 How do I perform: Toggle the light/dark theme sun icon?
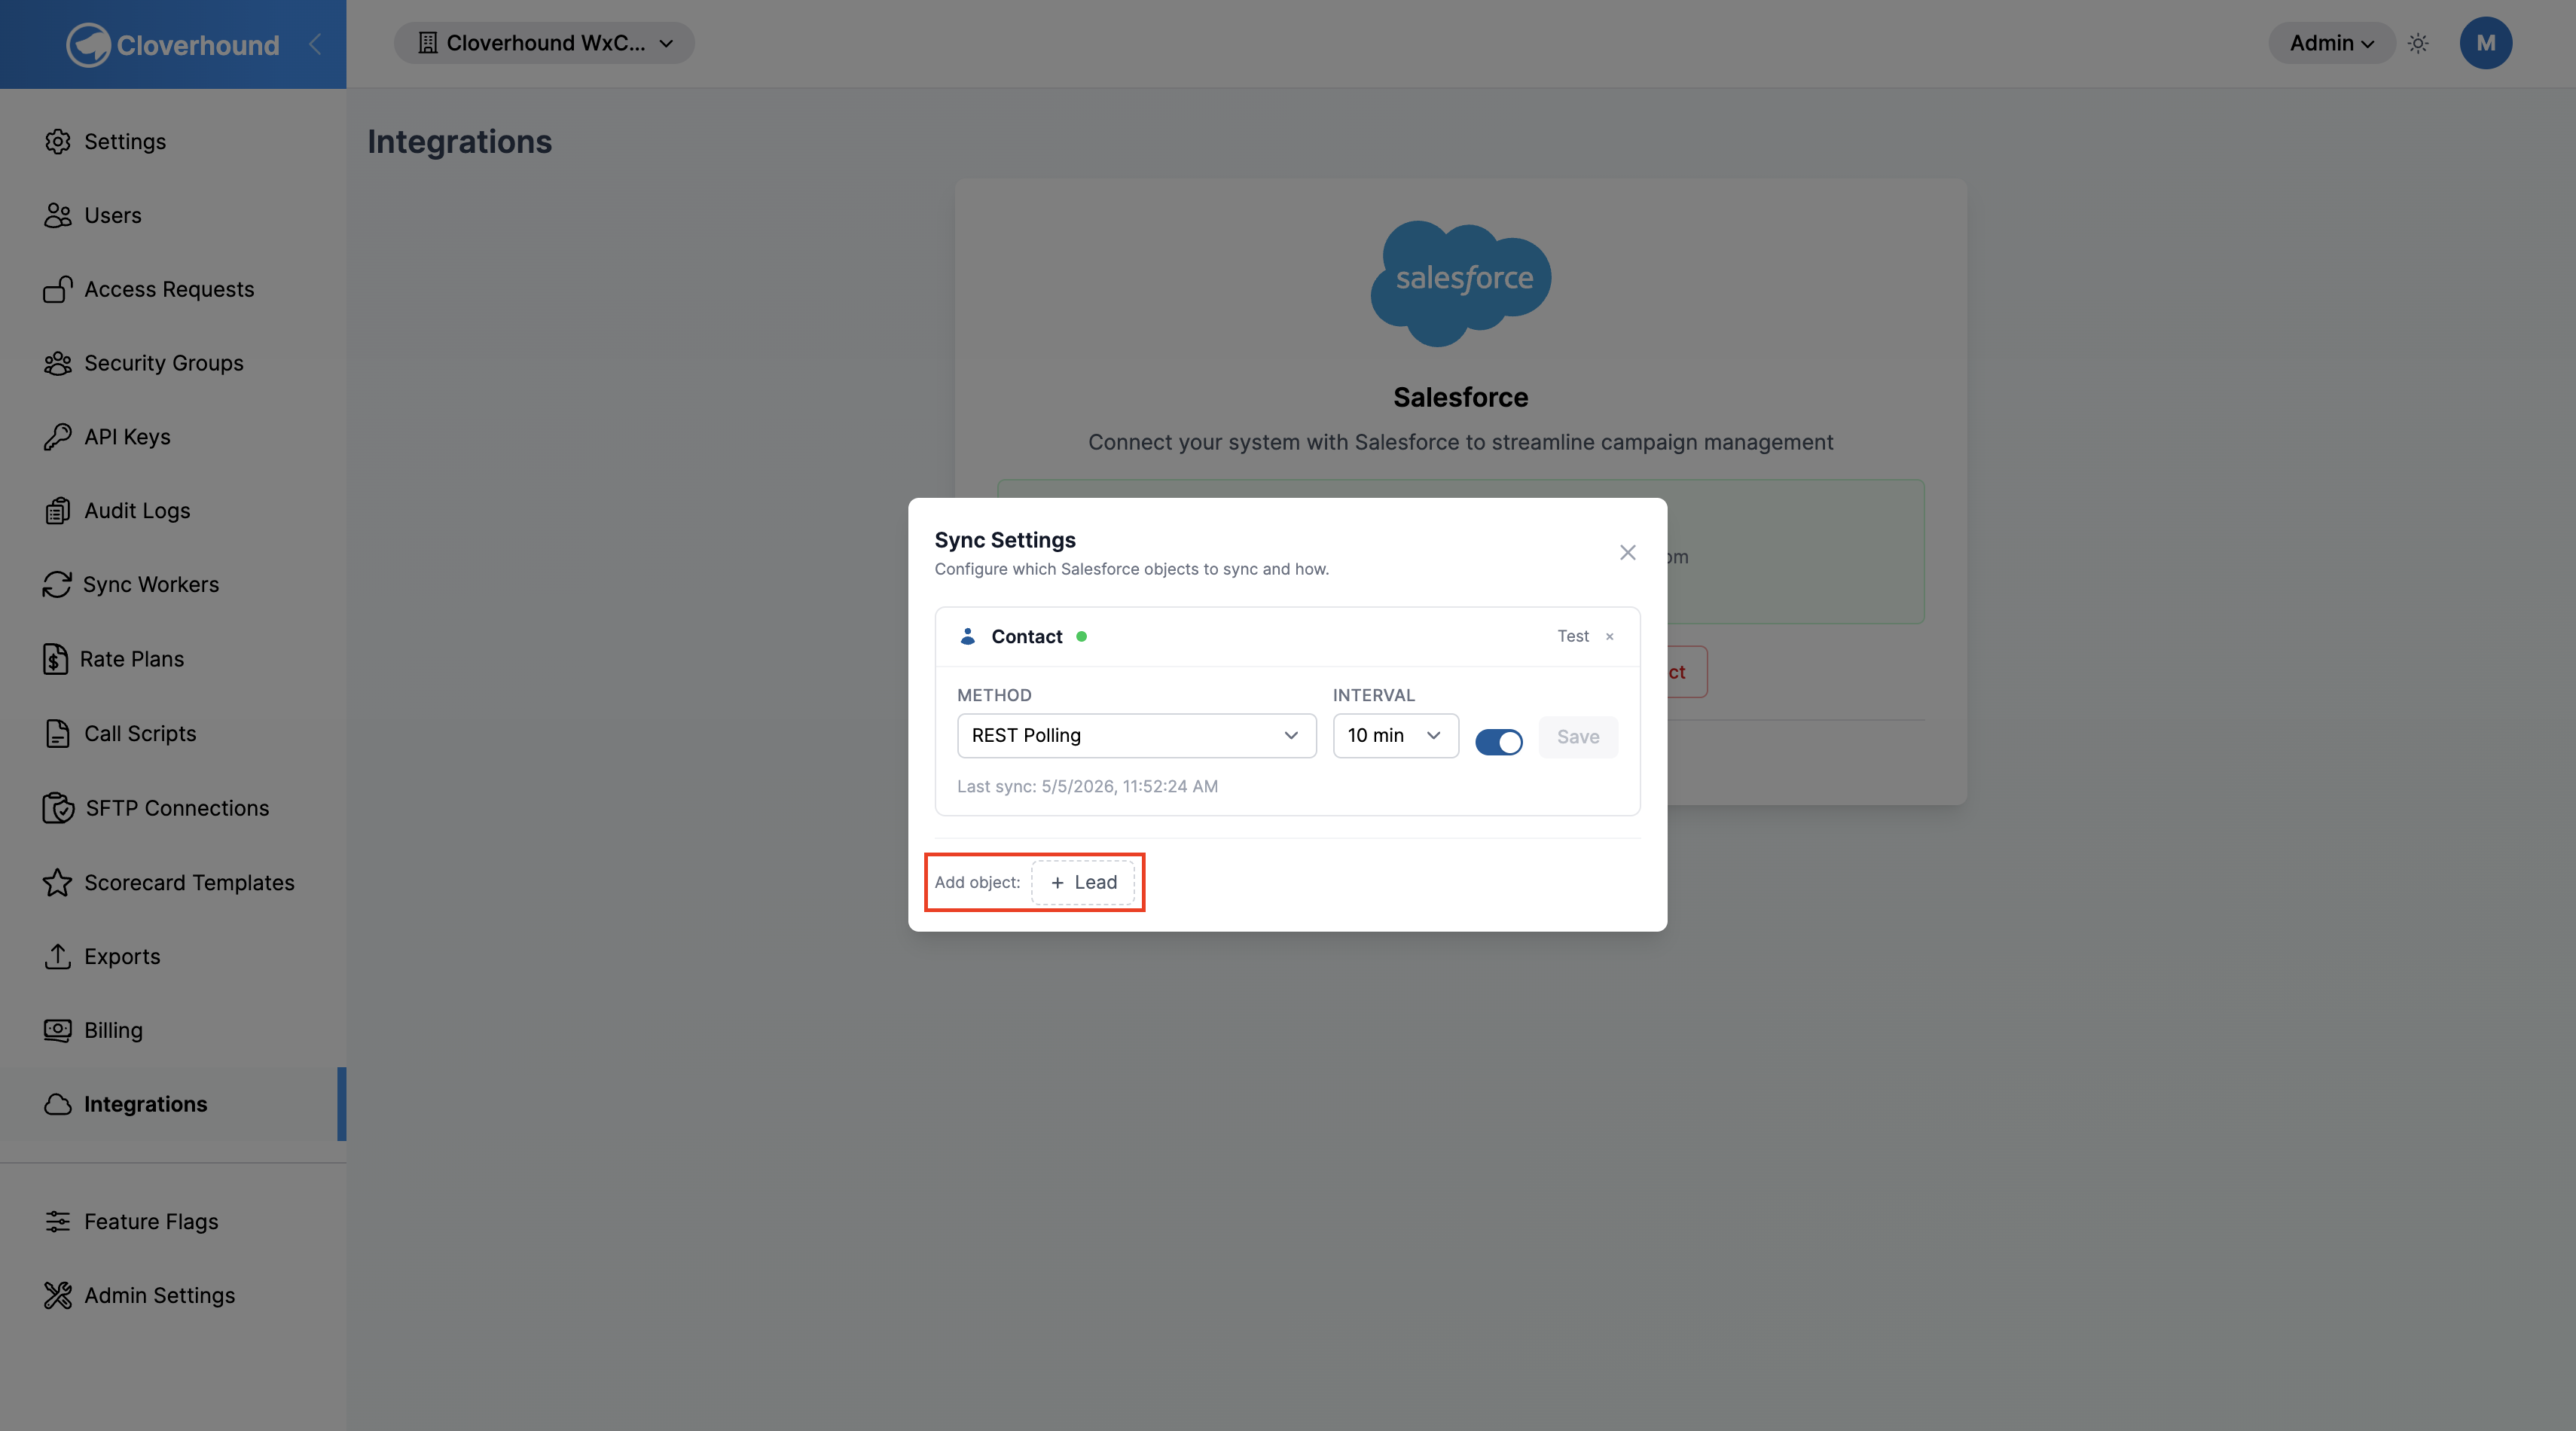(x=2418, y=43)
